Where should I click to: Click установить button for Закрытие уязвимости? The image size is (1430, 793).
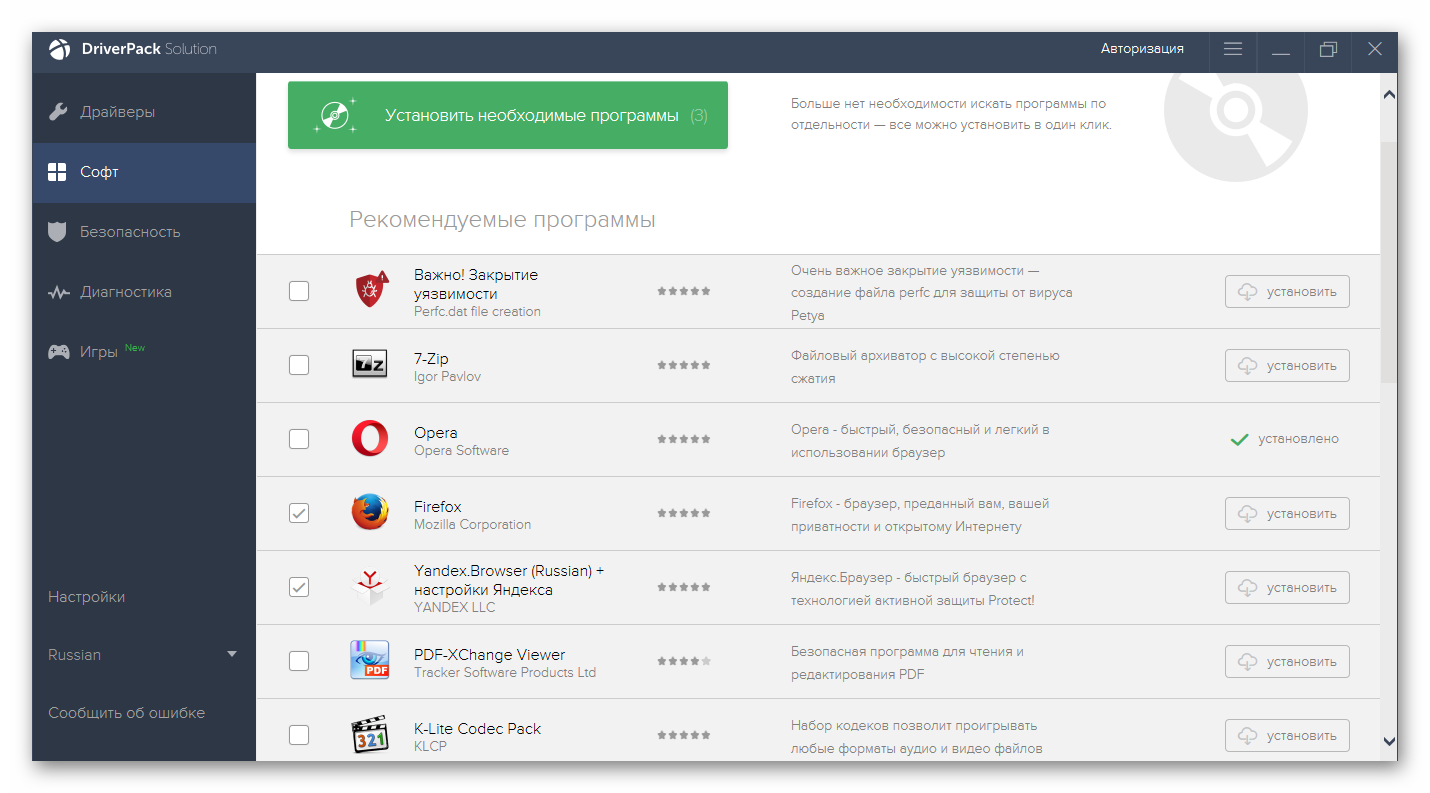point(1287,291)
